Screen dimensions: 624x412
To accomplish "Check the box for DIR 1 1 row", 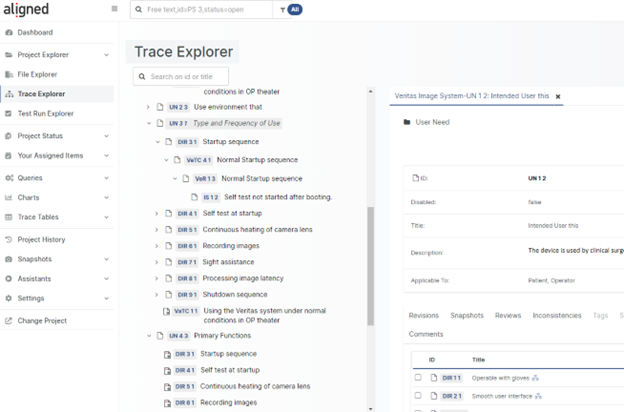I will click(418, 378).
